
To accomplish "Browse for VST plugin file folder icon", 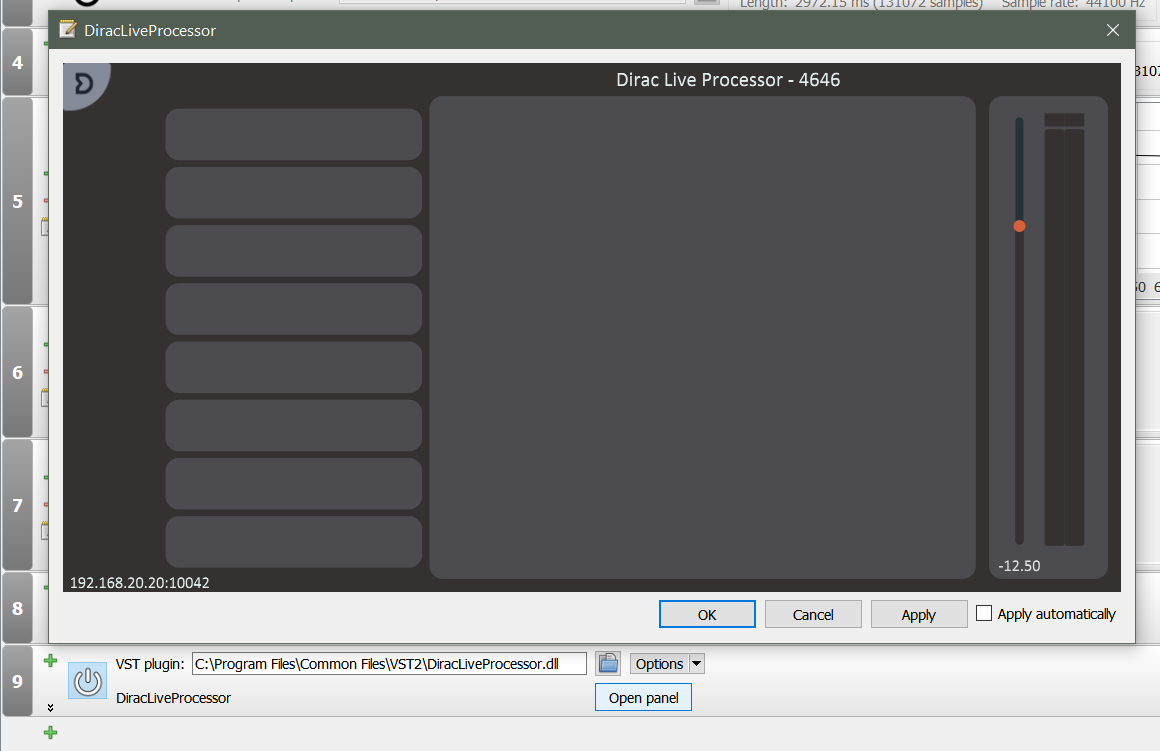I will coord(608,663).
